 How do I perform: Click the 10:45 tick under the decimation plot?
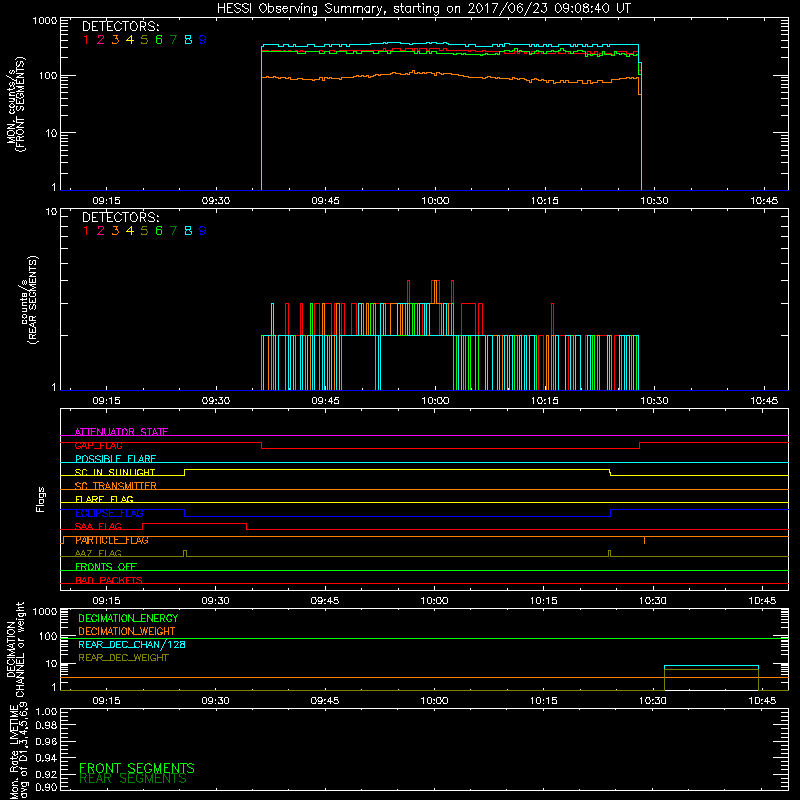tap(762, 701)
